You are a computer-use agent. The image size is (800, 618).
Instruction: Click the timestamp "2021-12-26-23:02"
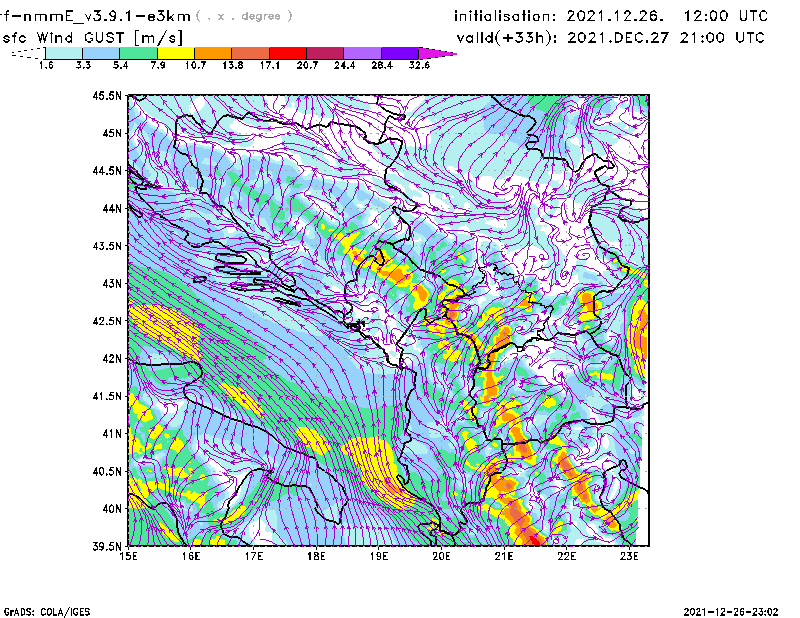[731, 612]
